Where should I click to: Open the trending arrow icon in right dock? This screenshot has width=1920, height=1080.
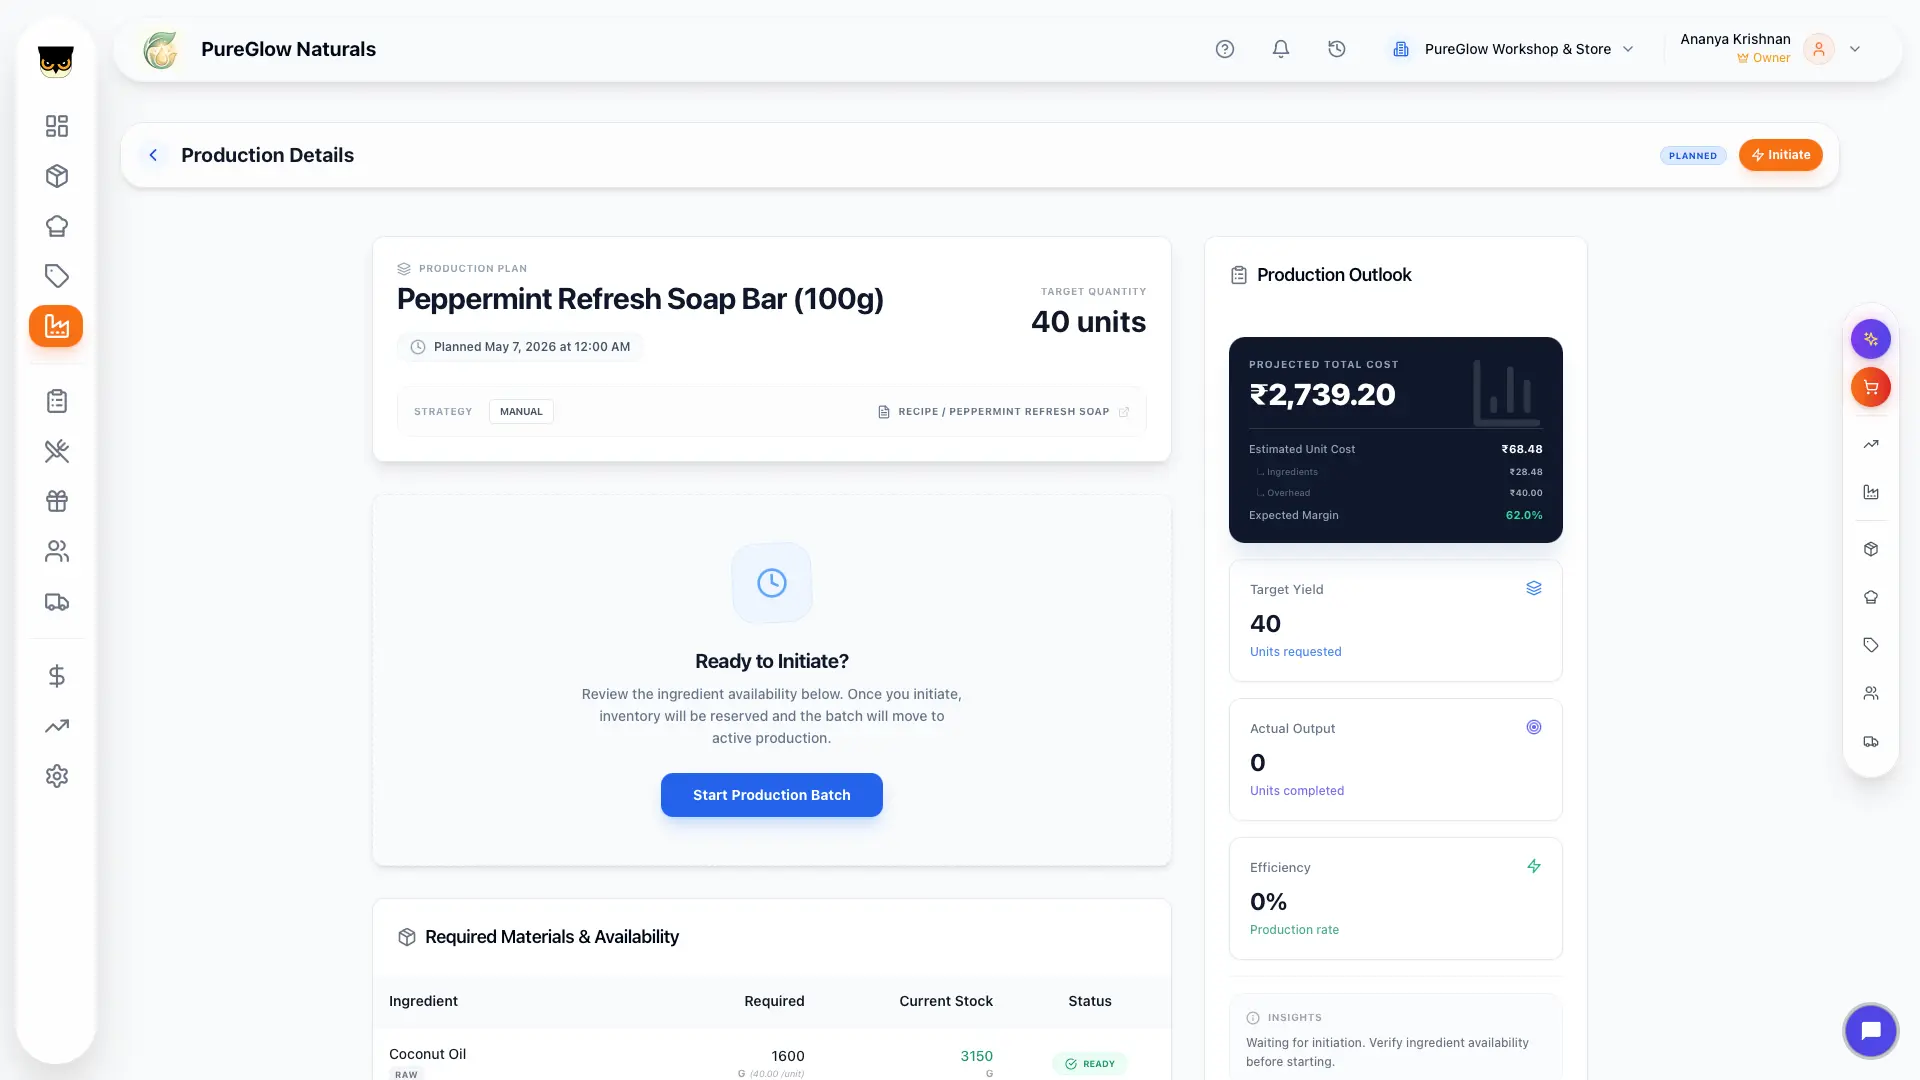pos(1871,444)
